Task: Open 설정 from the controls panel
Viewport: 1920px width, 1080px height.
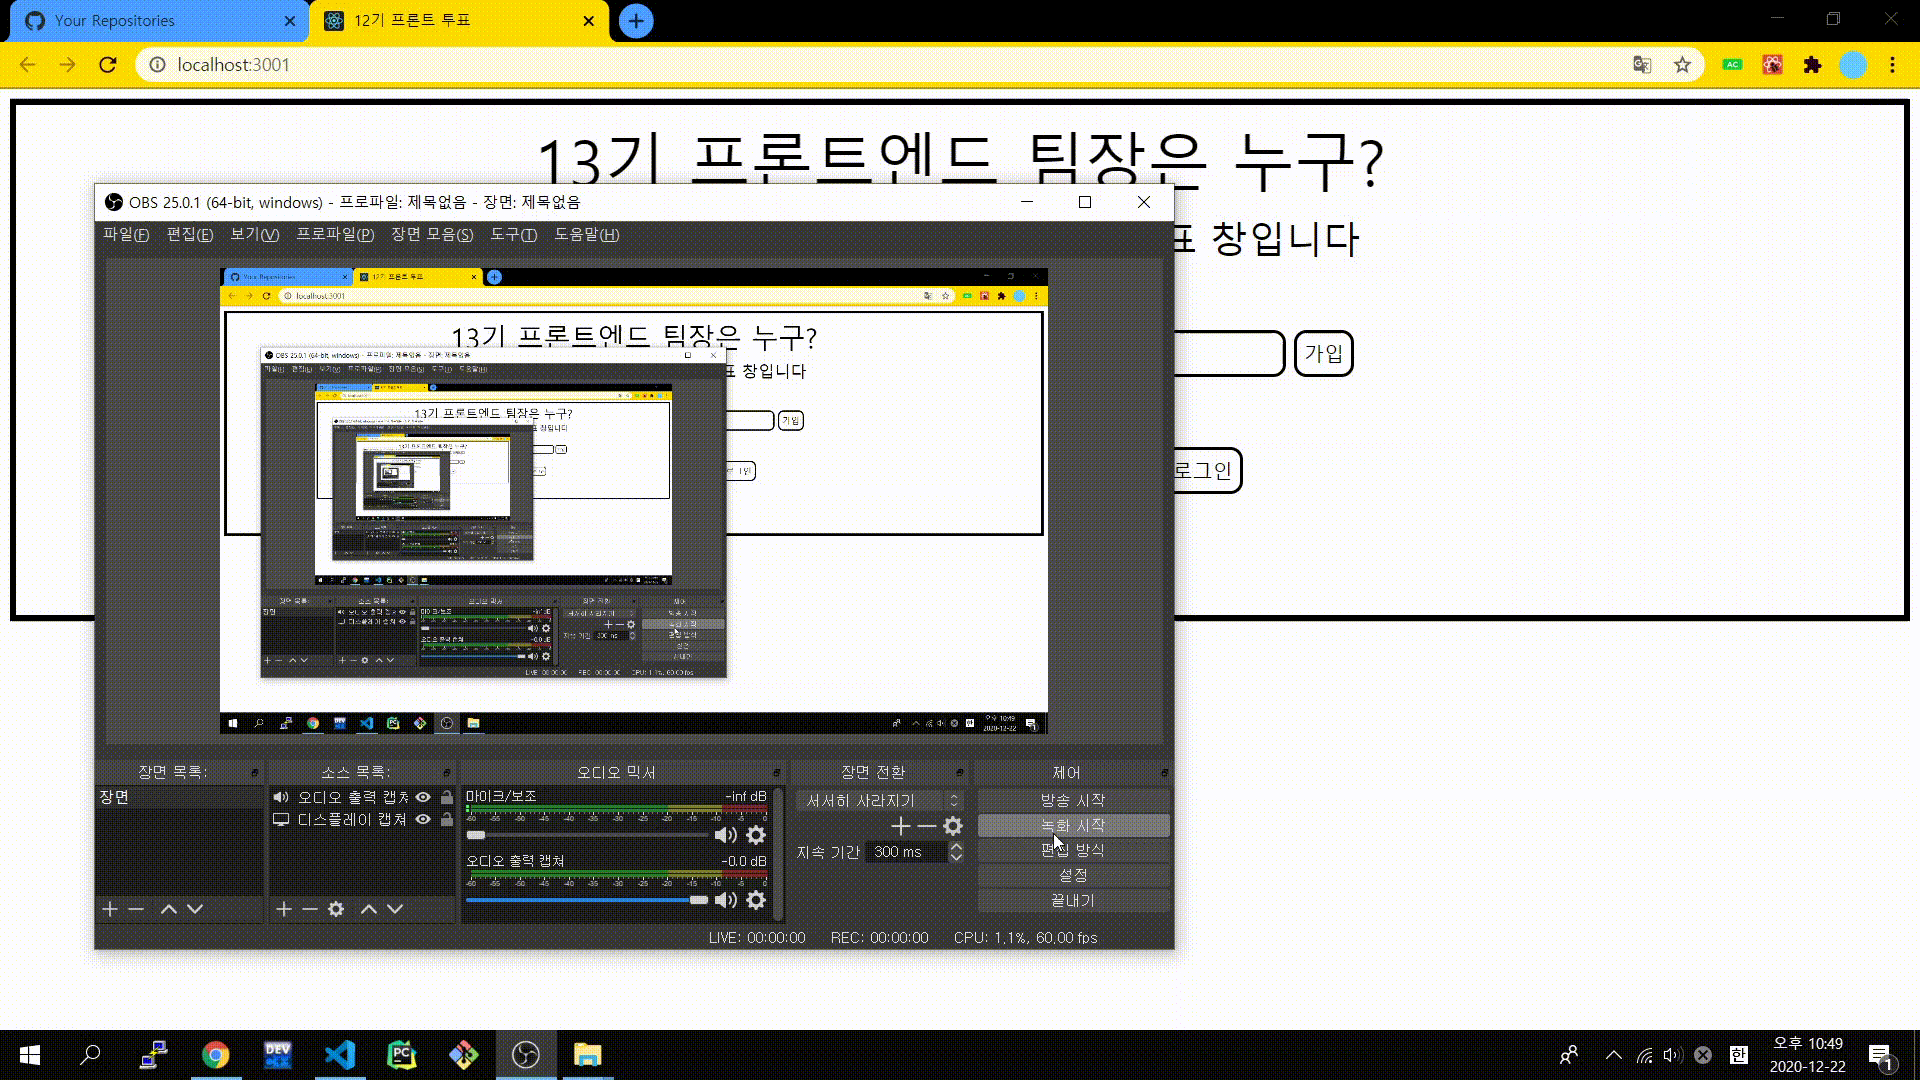Action: point(1073,875)
